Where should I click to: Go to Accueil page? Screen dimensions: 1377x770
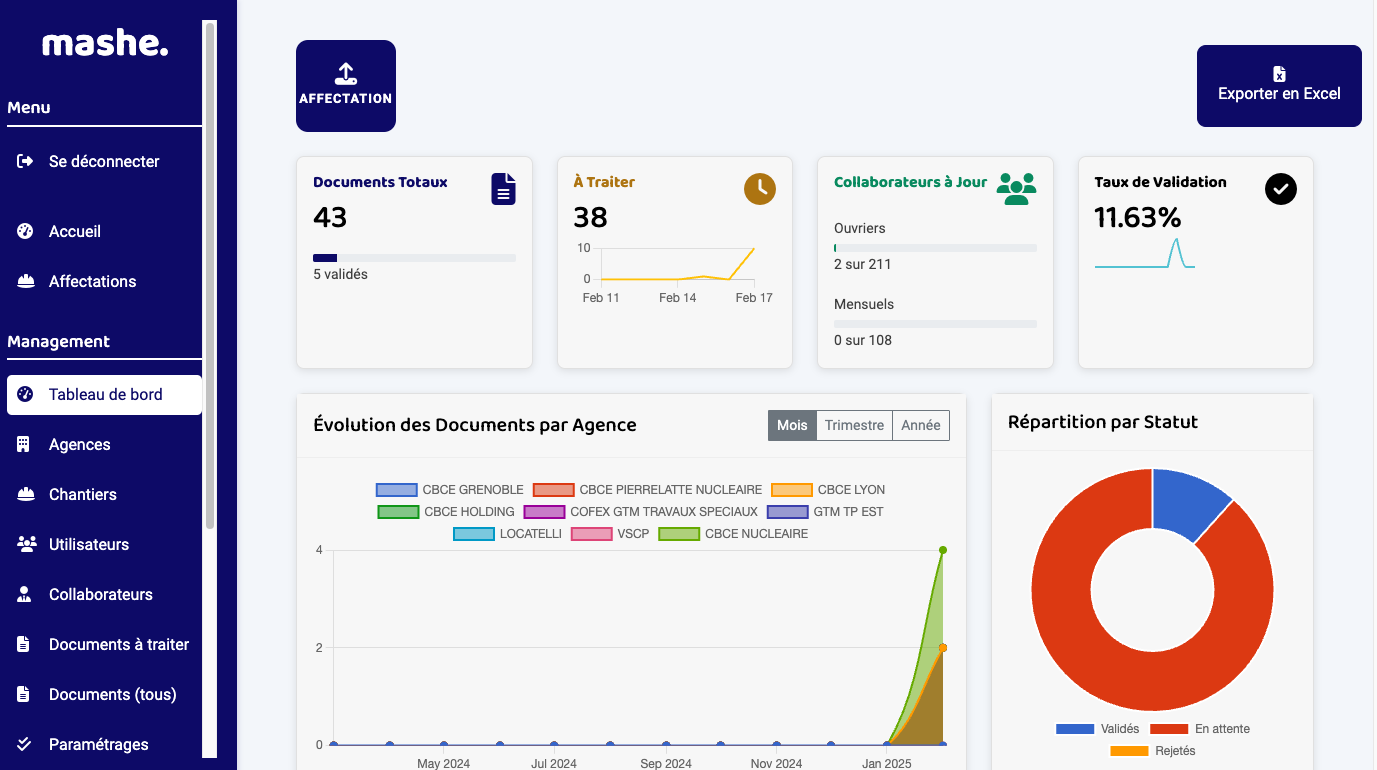[104, 231]
